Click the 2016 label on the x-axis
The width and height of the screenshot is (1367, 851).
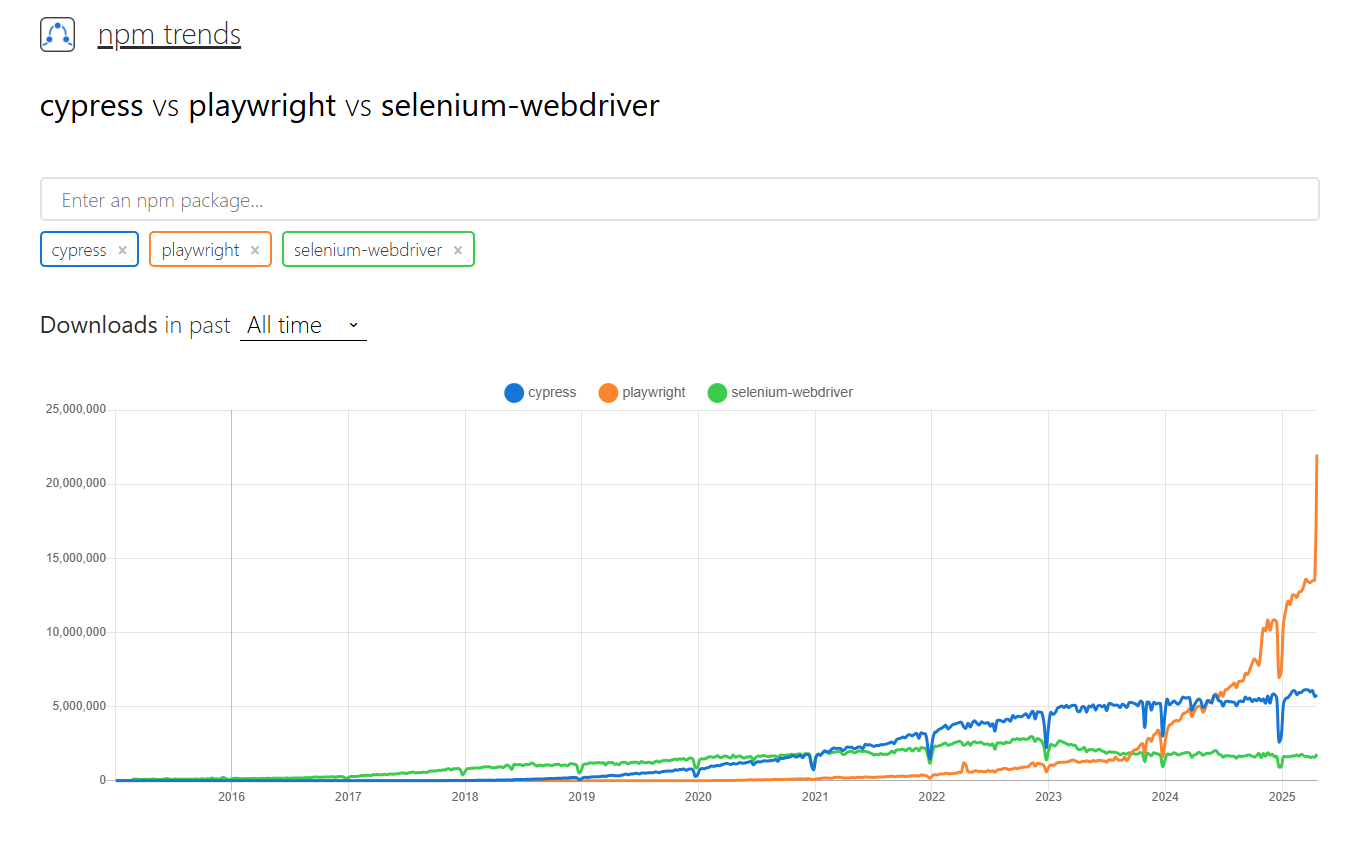(x=231, y=797)
